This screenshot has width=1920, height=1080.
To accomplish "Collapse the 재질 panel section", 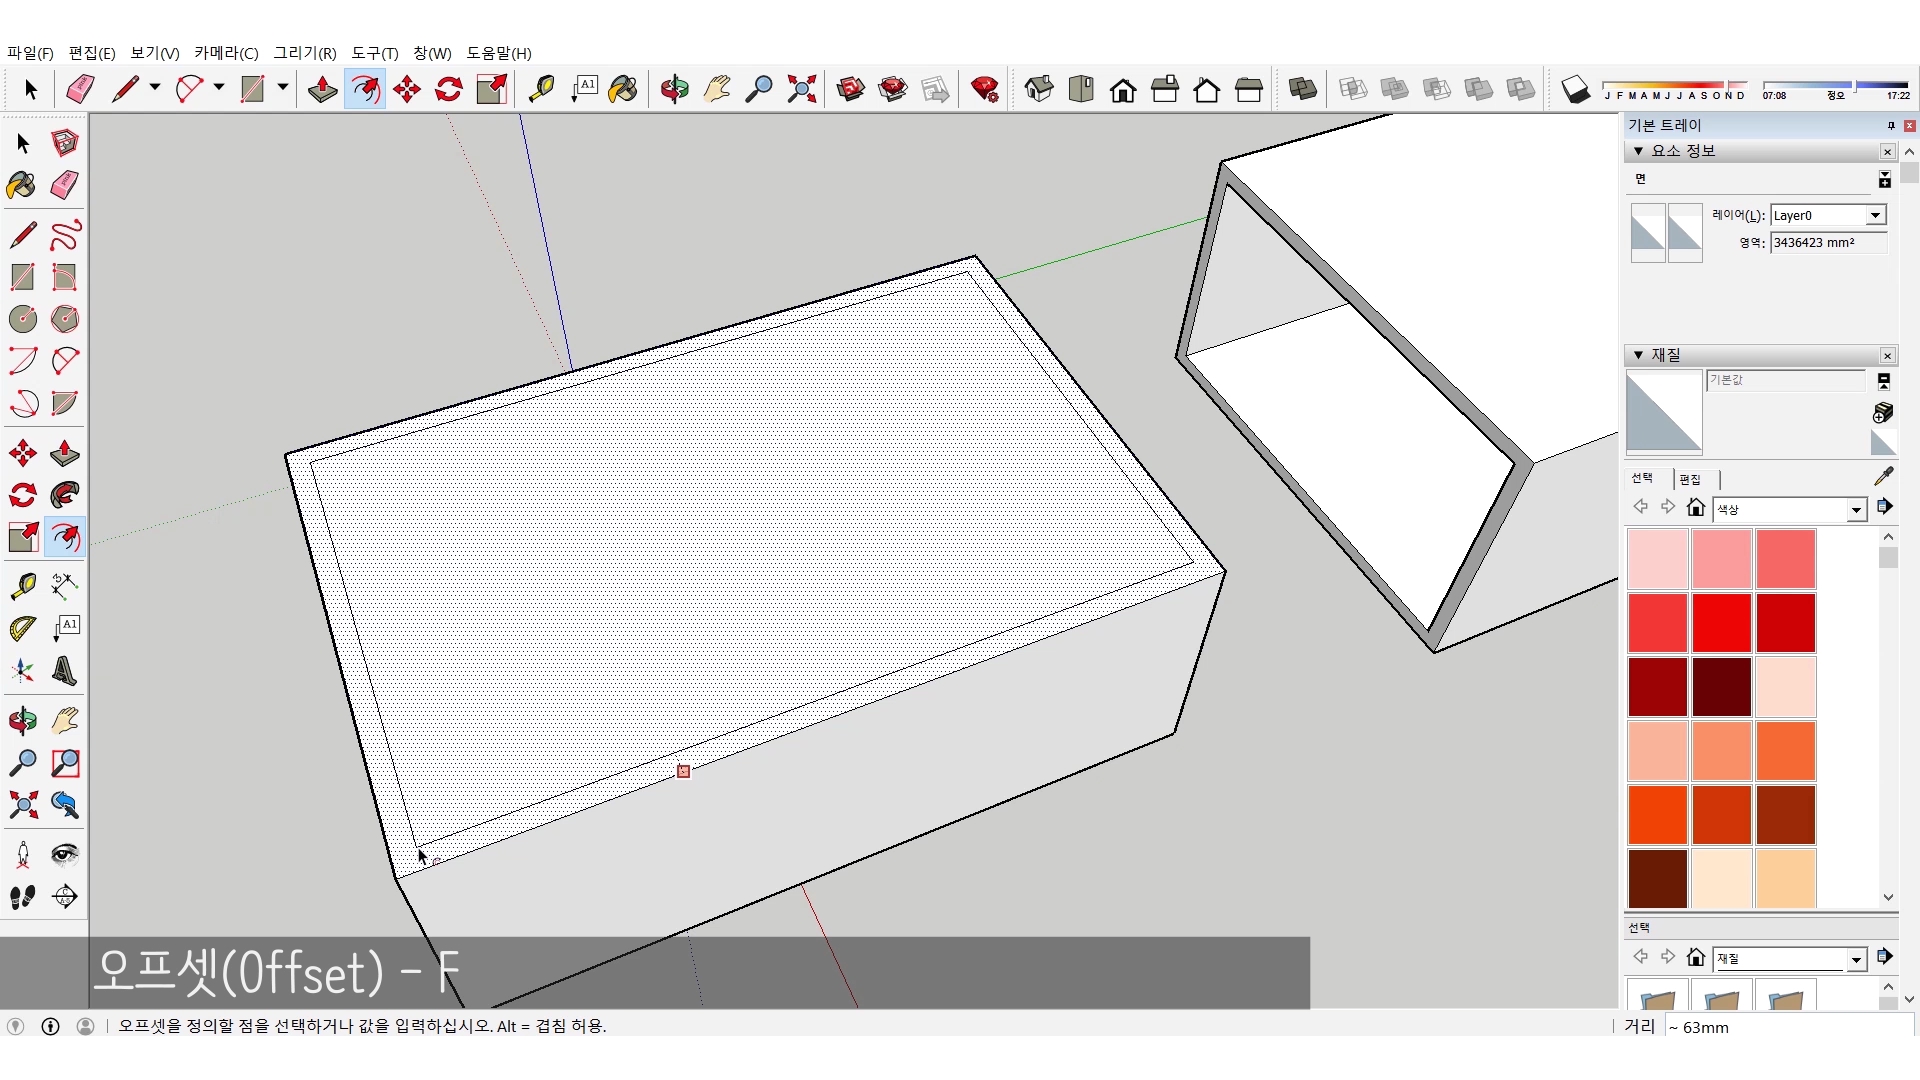I will 1638,355.
